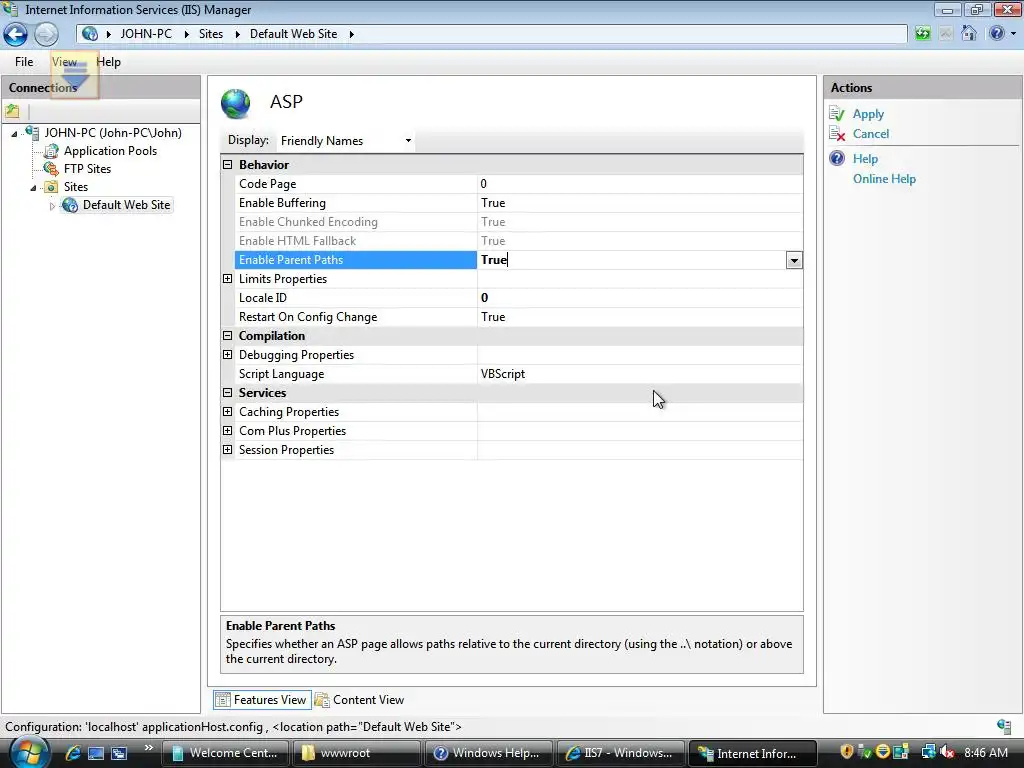Switch to the Content View tab
The height and width of the screenshot is (768, 1024).
click(360, 699)
